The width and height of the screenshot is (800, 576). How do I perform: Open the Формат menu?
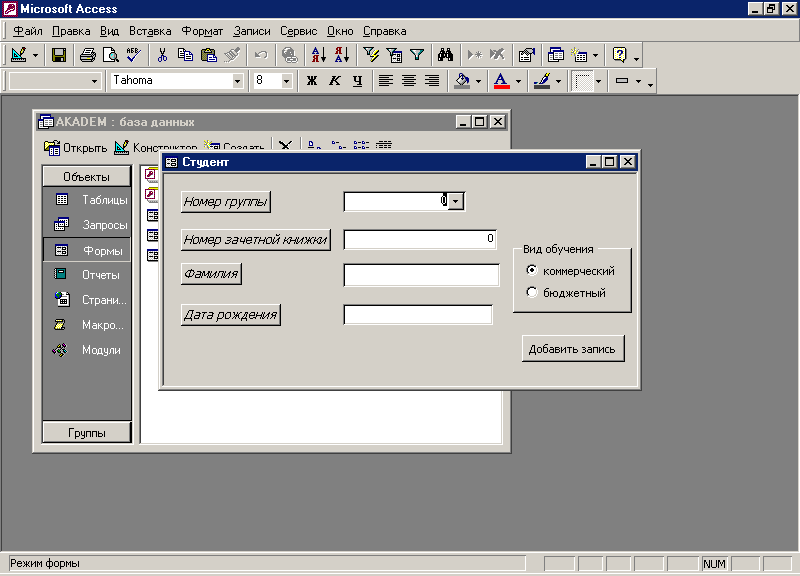click(202, 31)
